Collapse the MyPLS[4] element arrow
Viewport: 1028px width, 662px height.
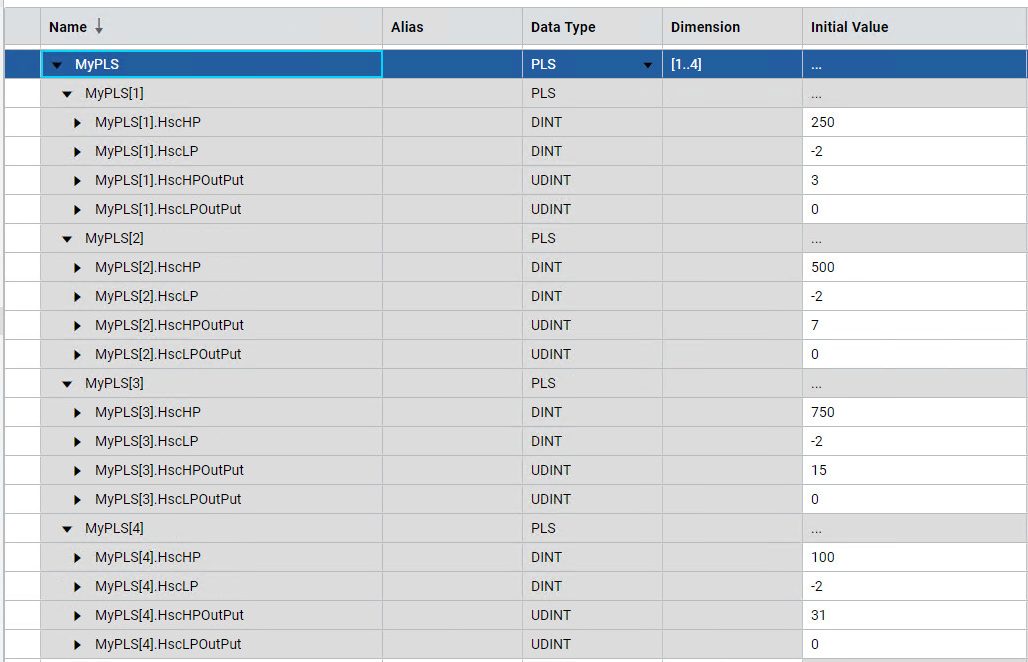(x=67, y=529)
